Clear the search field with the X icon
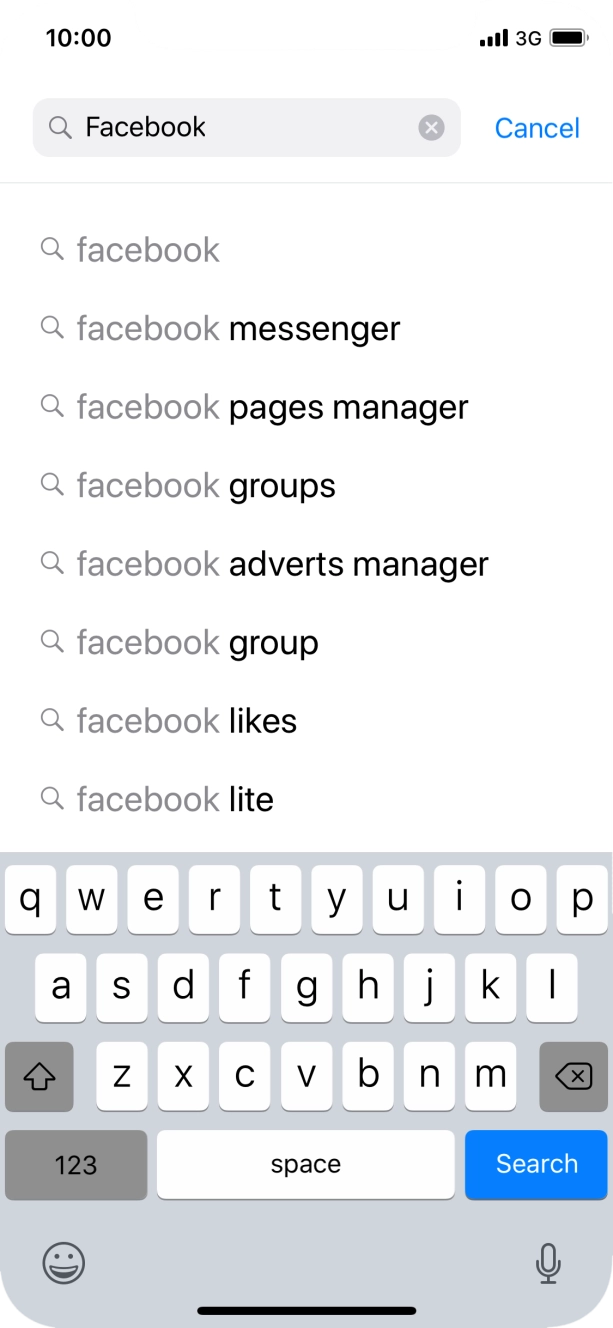The image size is (613, 1328). coord(431,125)
